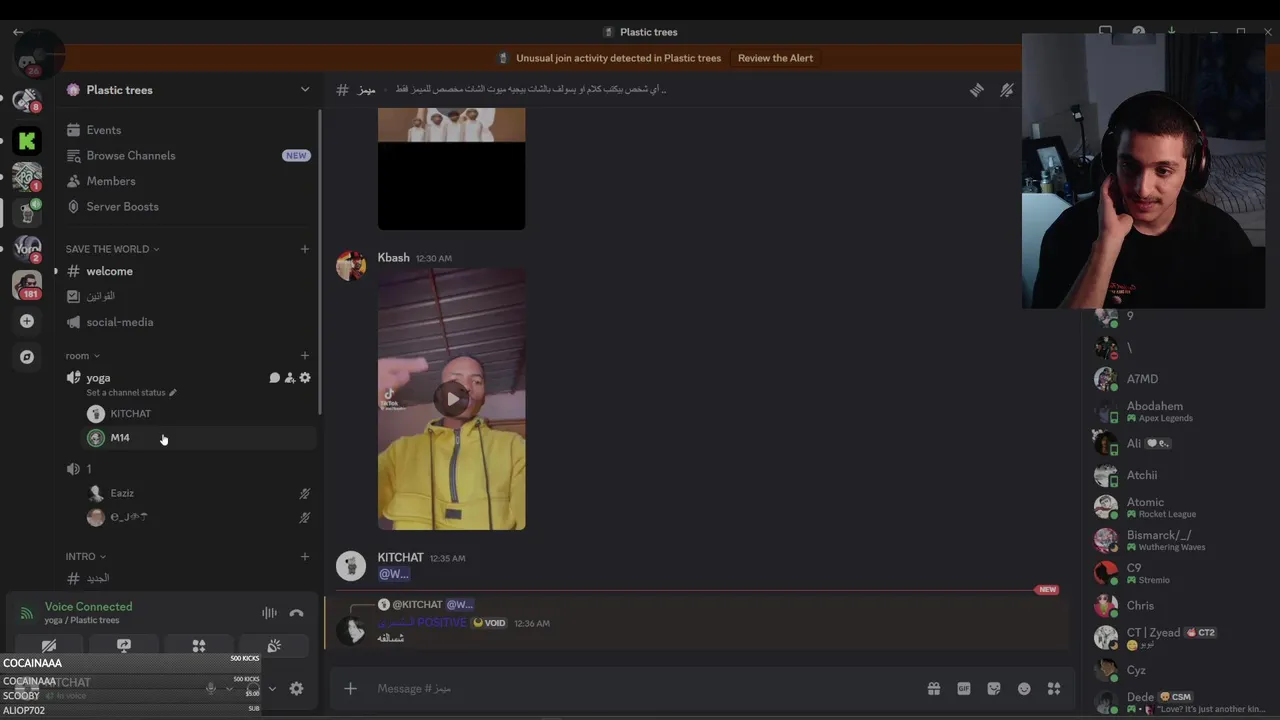This screenshot has height=720, width=1280.
Task: Collapse the INTRO category
Action: coord(86,556)
